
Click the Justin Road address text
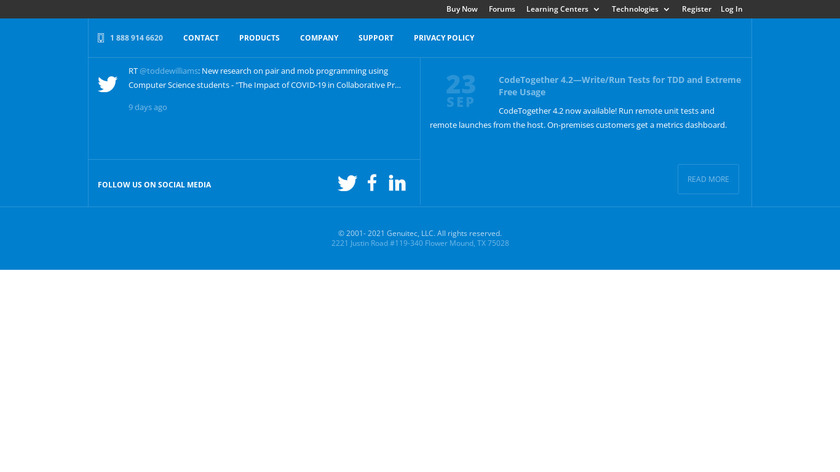point(420,243)
